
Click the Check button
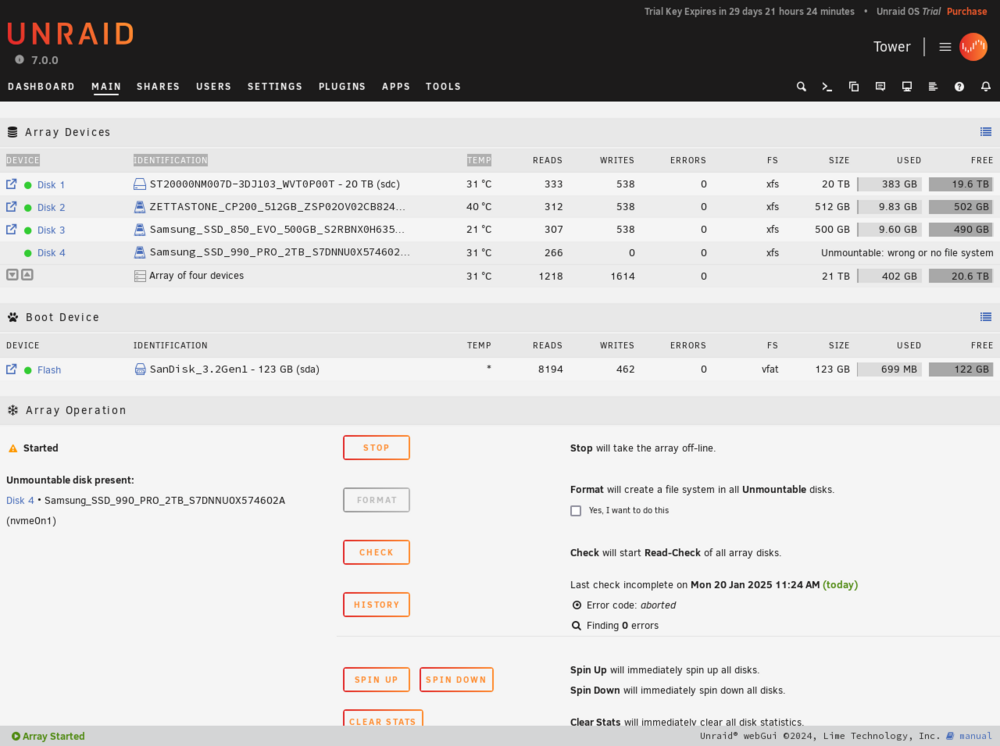(x=376, y=552)
